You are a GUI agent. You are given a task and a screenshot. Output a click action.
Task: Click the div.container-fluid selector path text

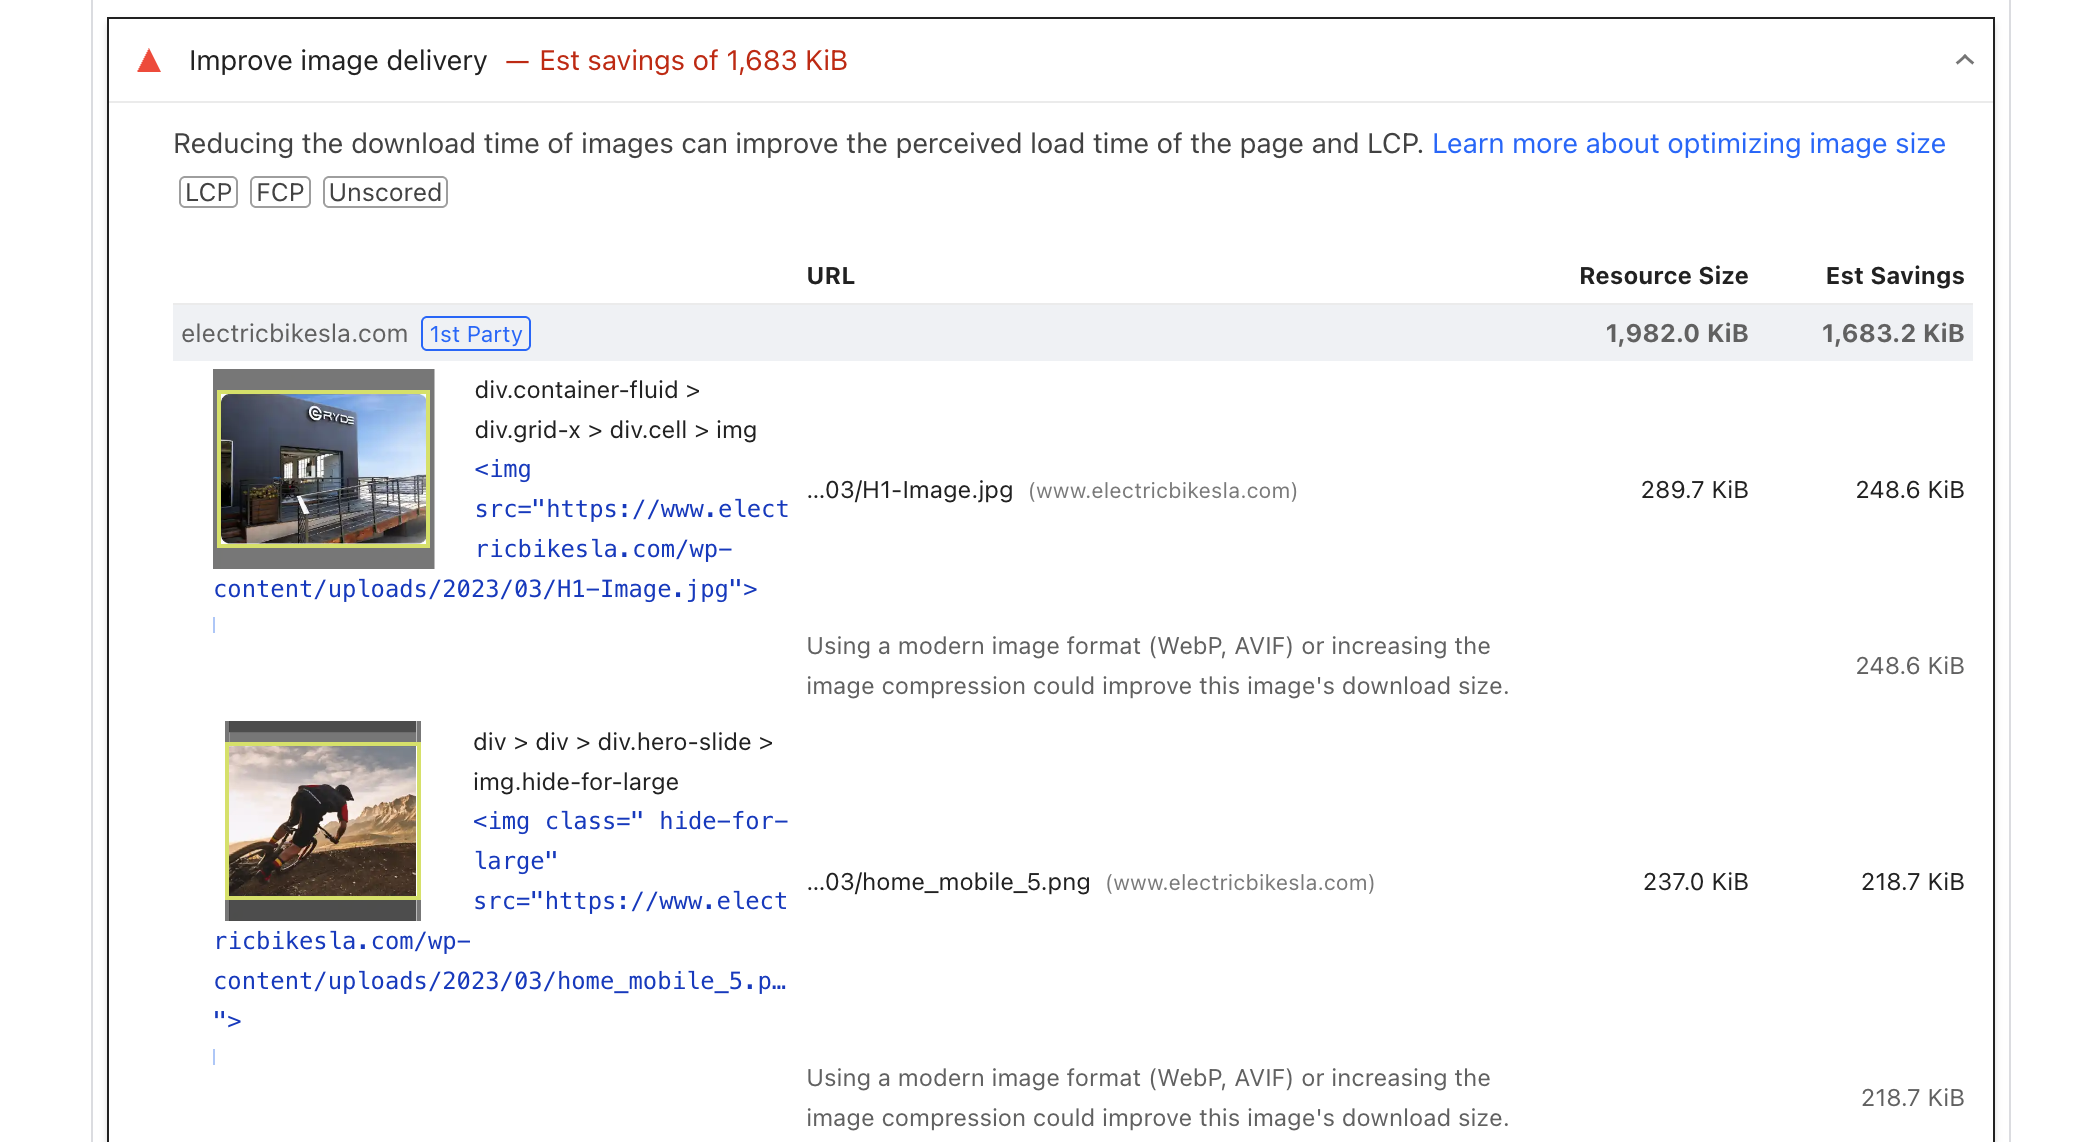pos(588,390)
